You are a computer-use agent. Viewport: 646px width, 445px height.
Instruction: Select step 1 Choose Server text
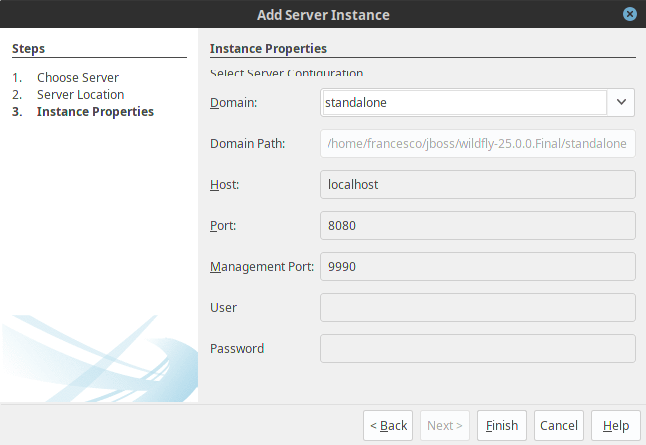tap(78, 77)
